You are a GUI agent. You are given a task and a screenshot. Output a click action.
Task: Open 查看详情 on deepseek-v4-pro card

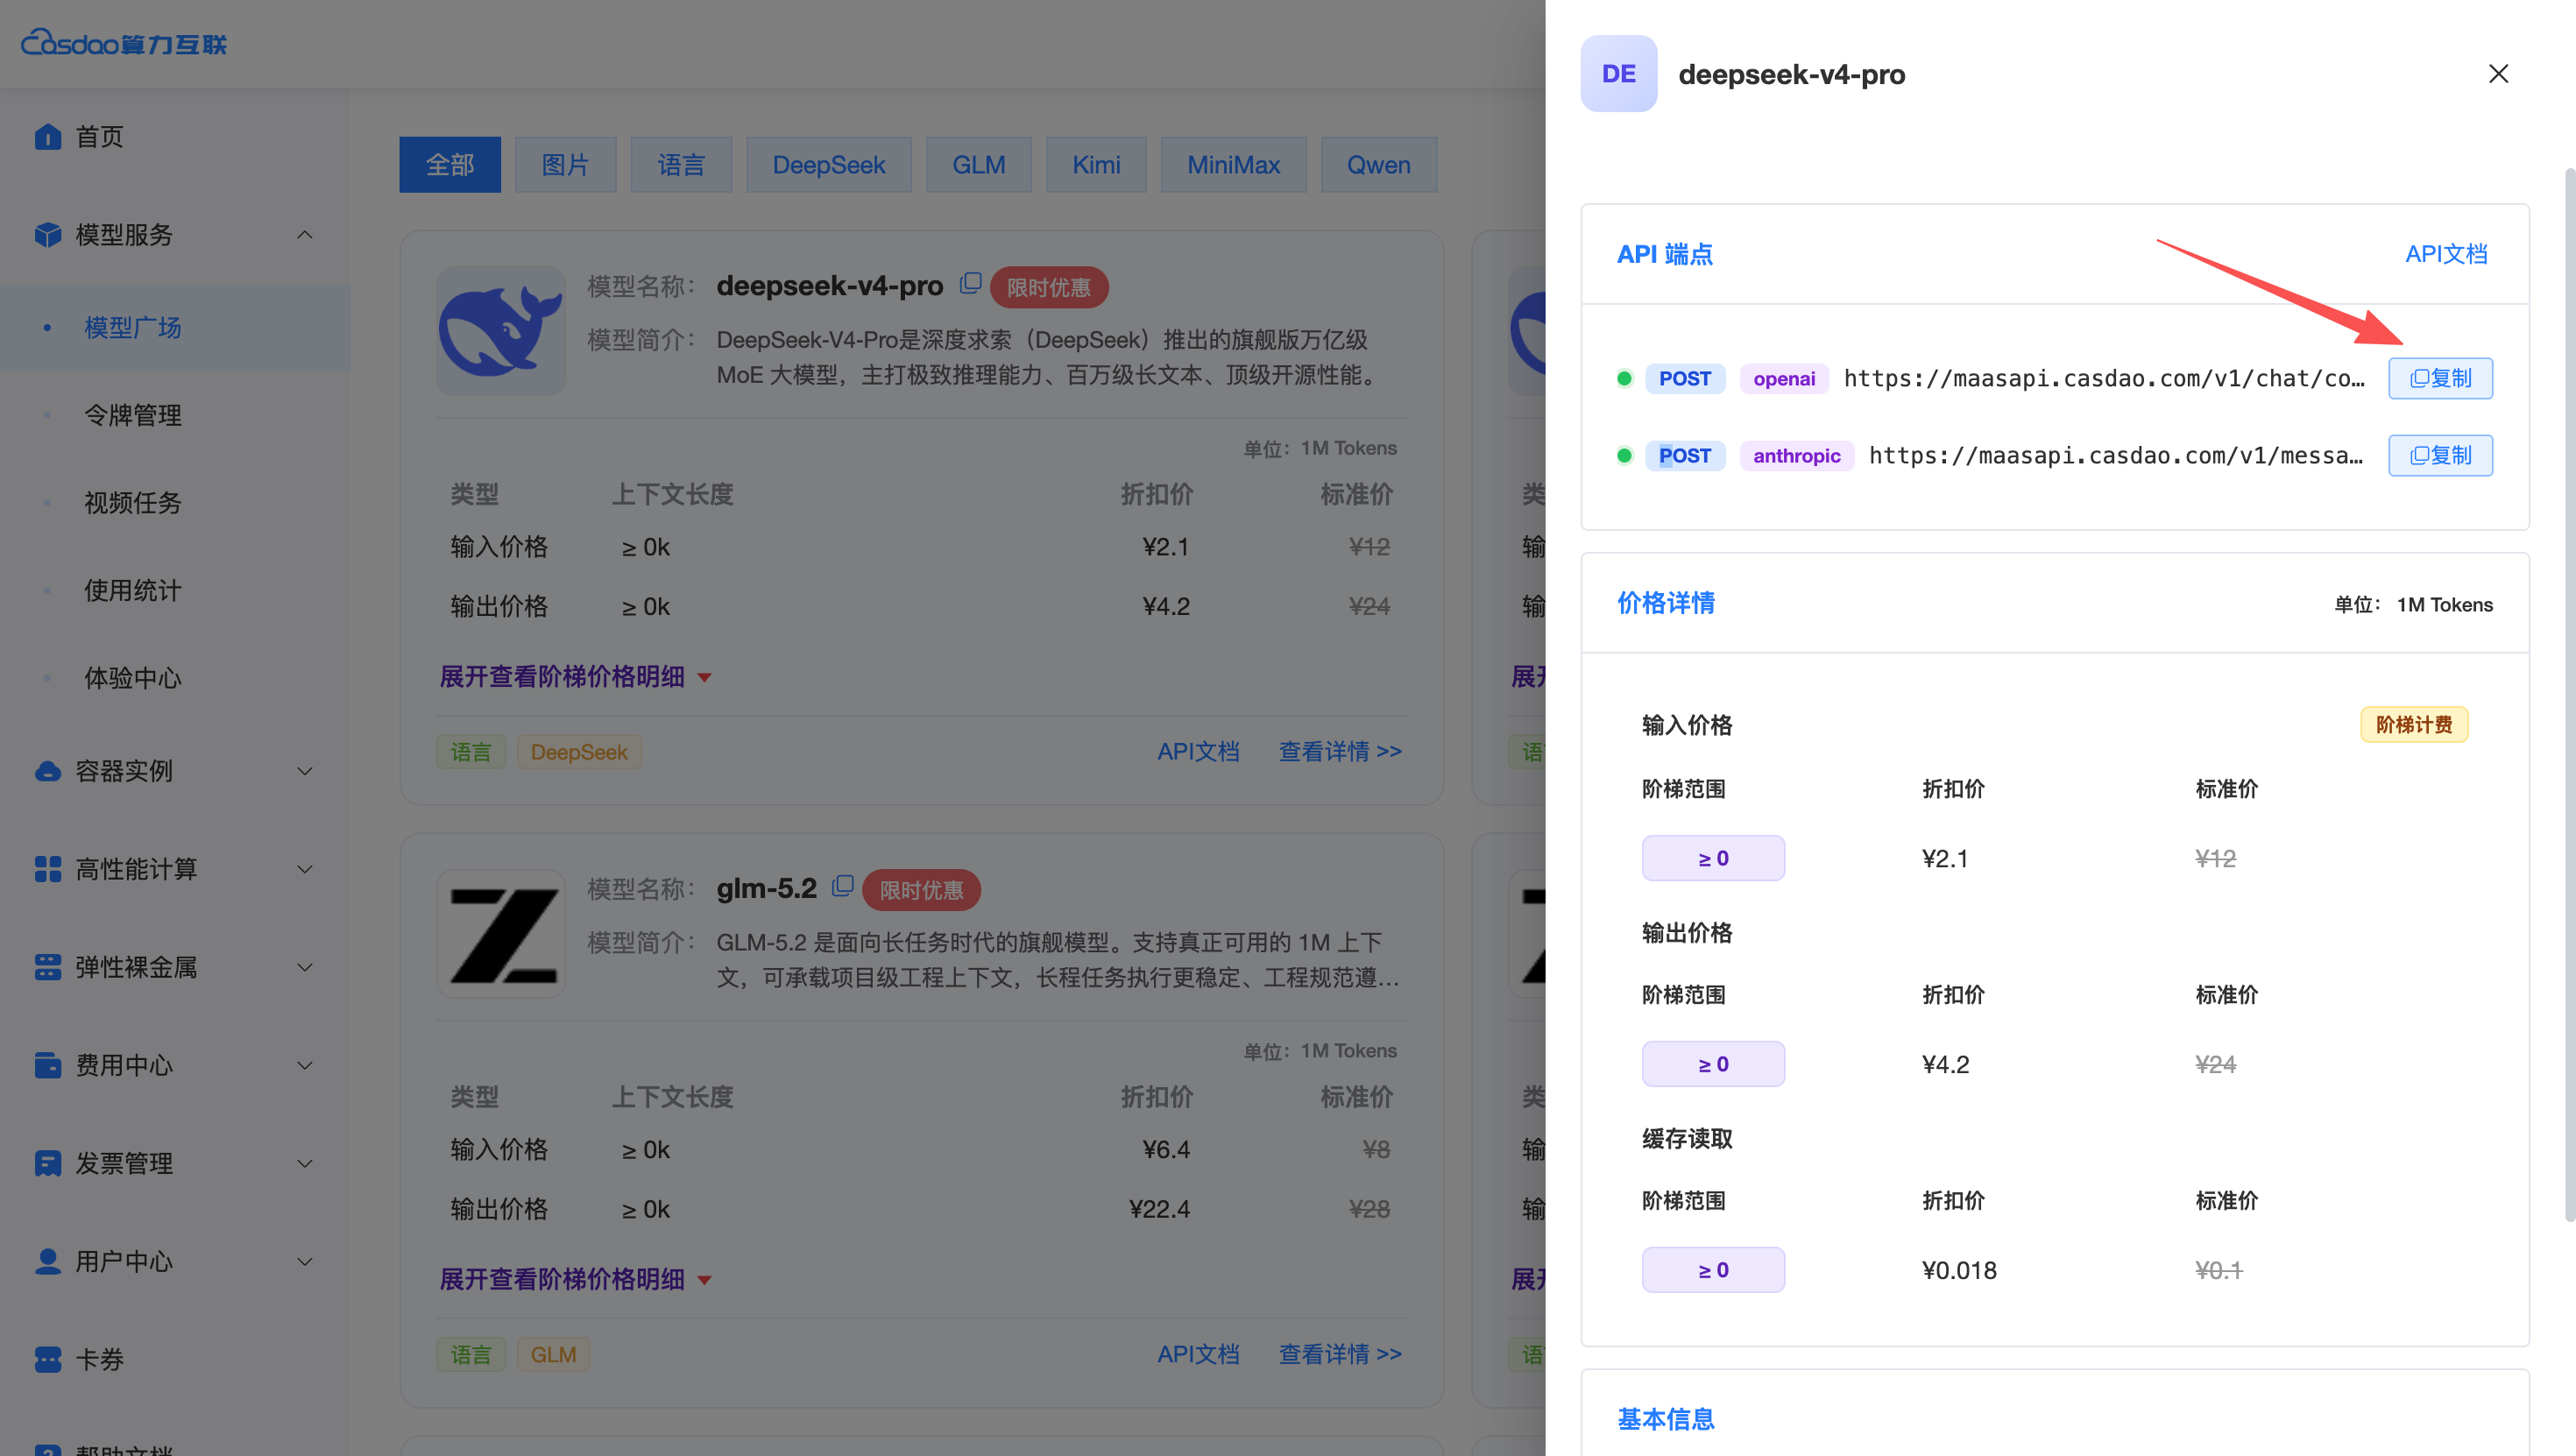click(x=1340, y=751)
